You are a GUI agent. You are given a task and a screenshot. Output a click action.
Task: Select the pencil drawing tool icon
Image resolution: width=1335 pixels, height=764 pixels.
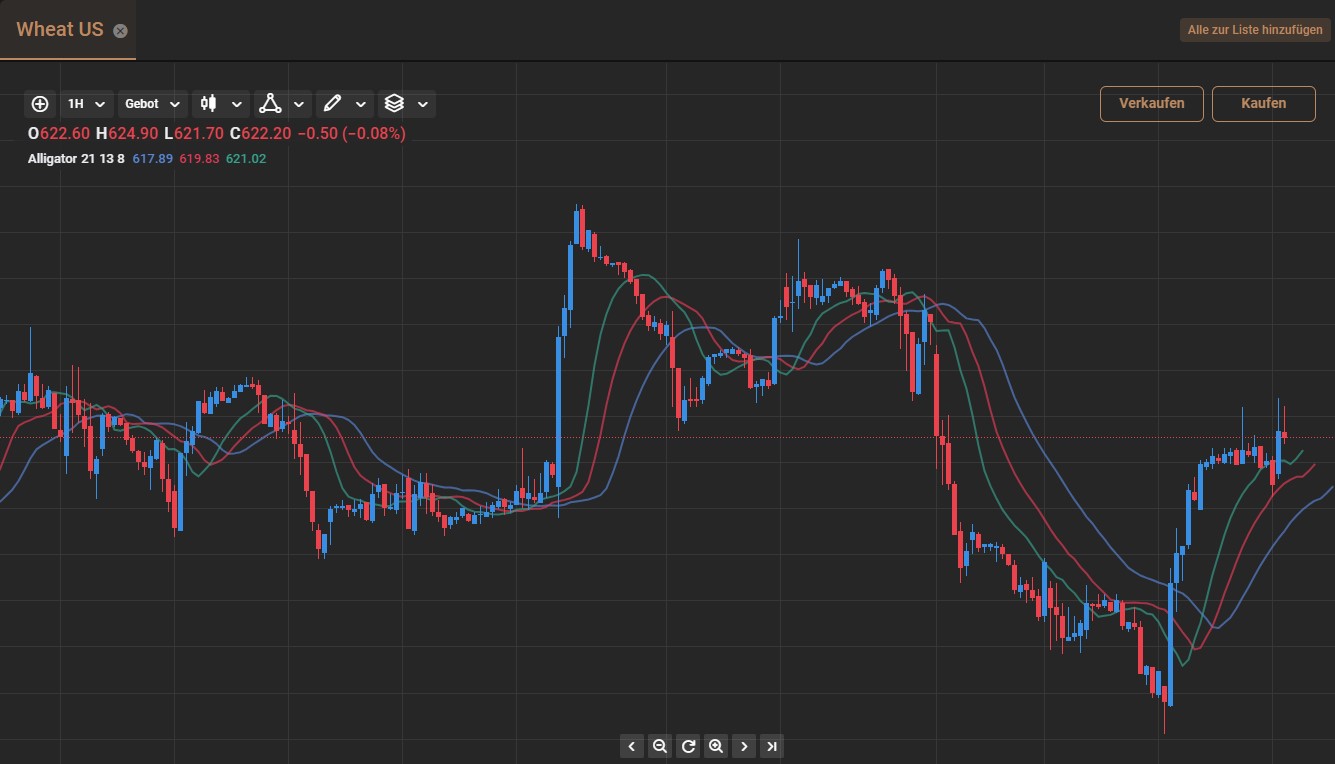tap(332, 104)
